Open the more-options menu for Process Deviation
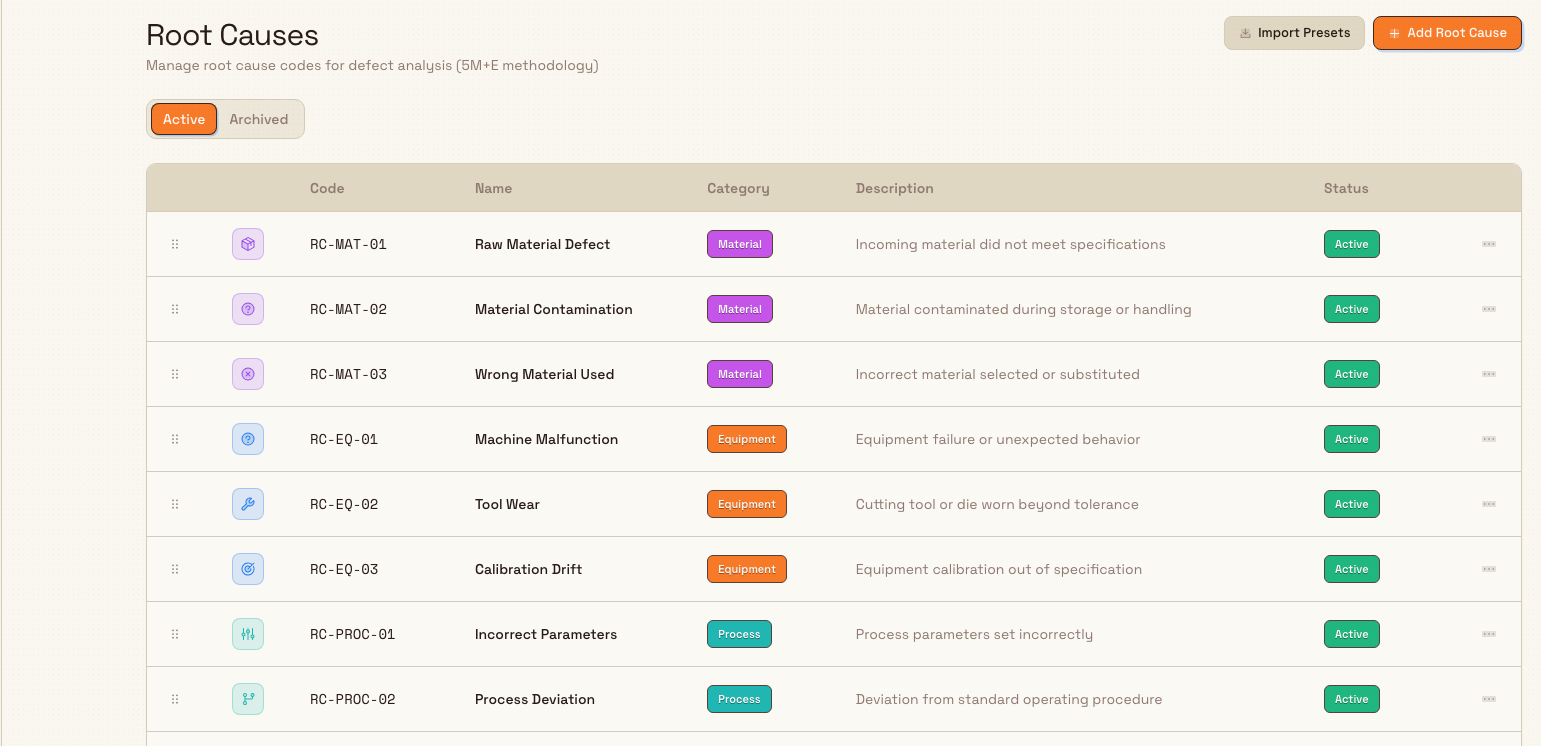Viewport: 1541px width, 746px height. pyautogui.click(x=1489, y=699)
